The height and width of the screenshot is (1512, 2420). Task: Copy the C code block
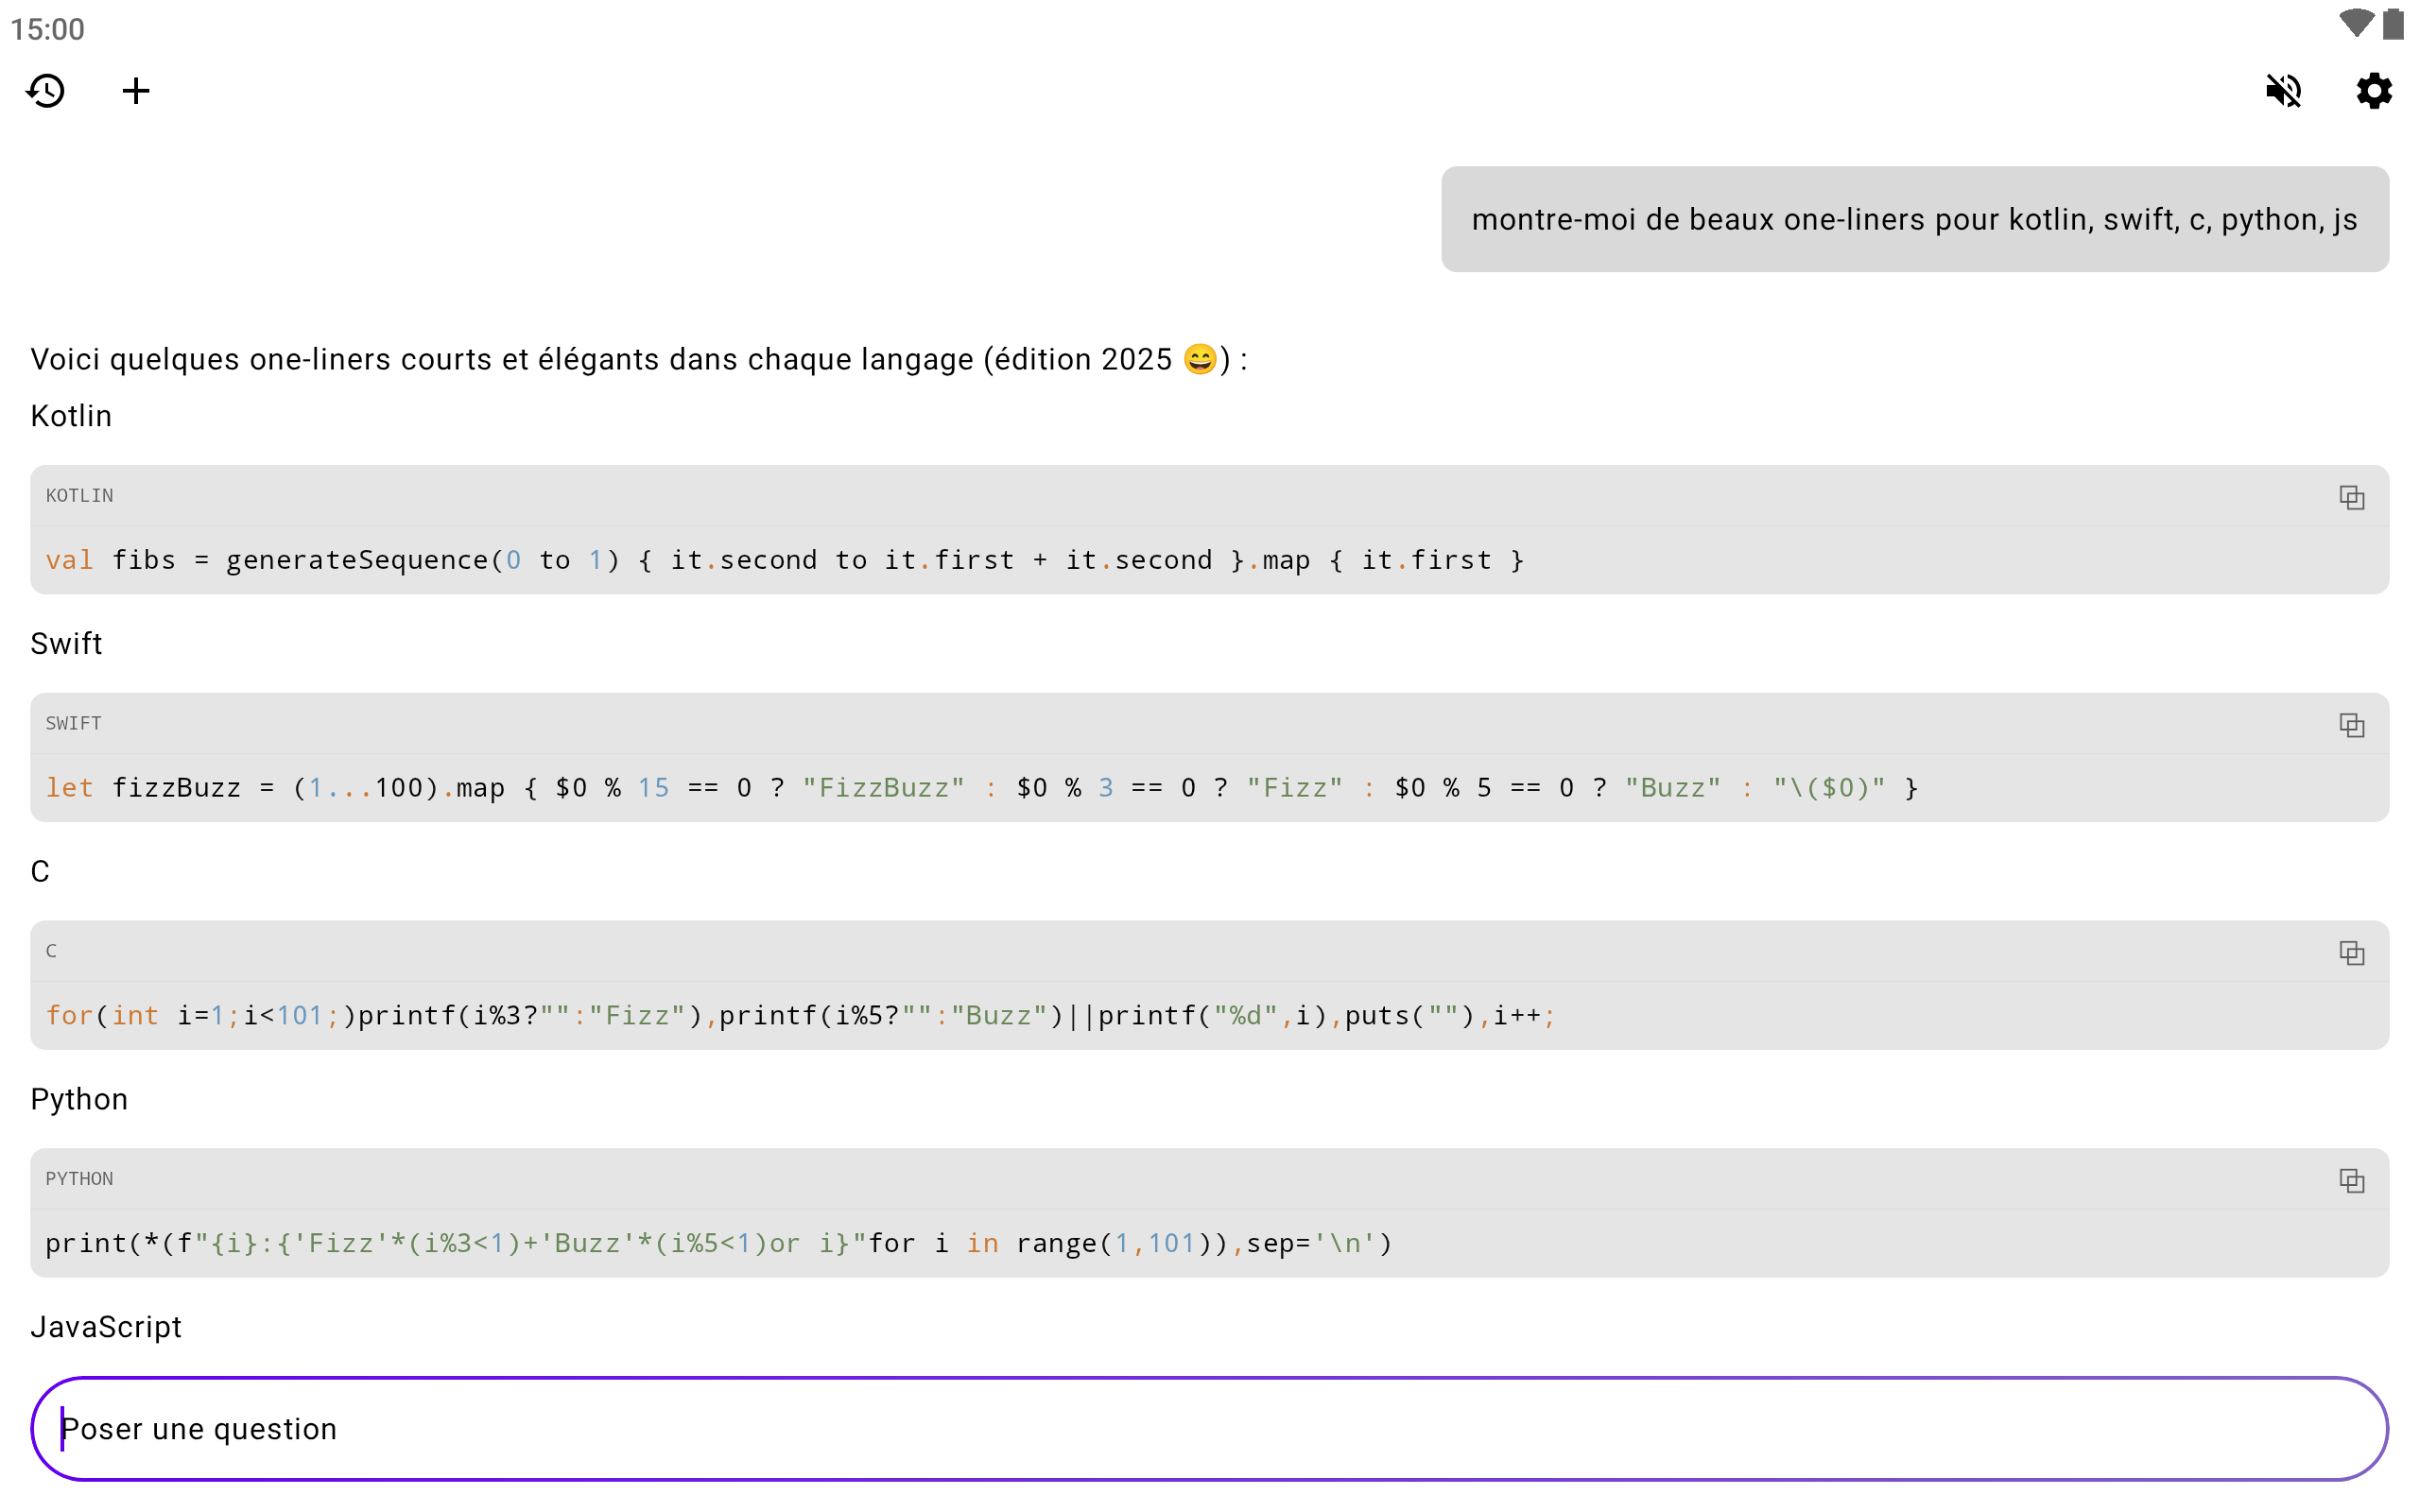pyautogui.click(x=2351, y=953)
